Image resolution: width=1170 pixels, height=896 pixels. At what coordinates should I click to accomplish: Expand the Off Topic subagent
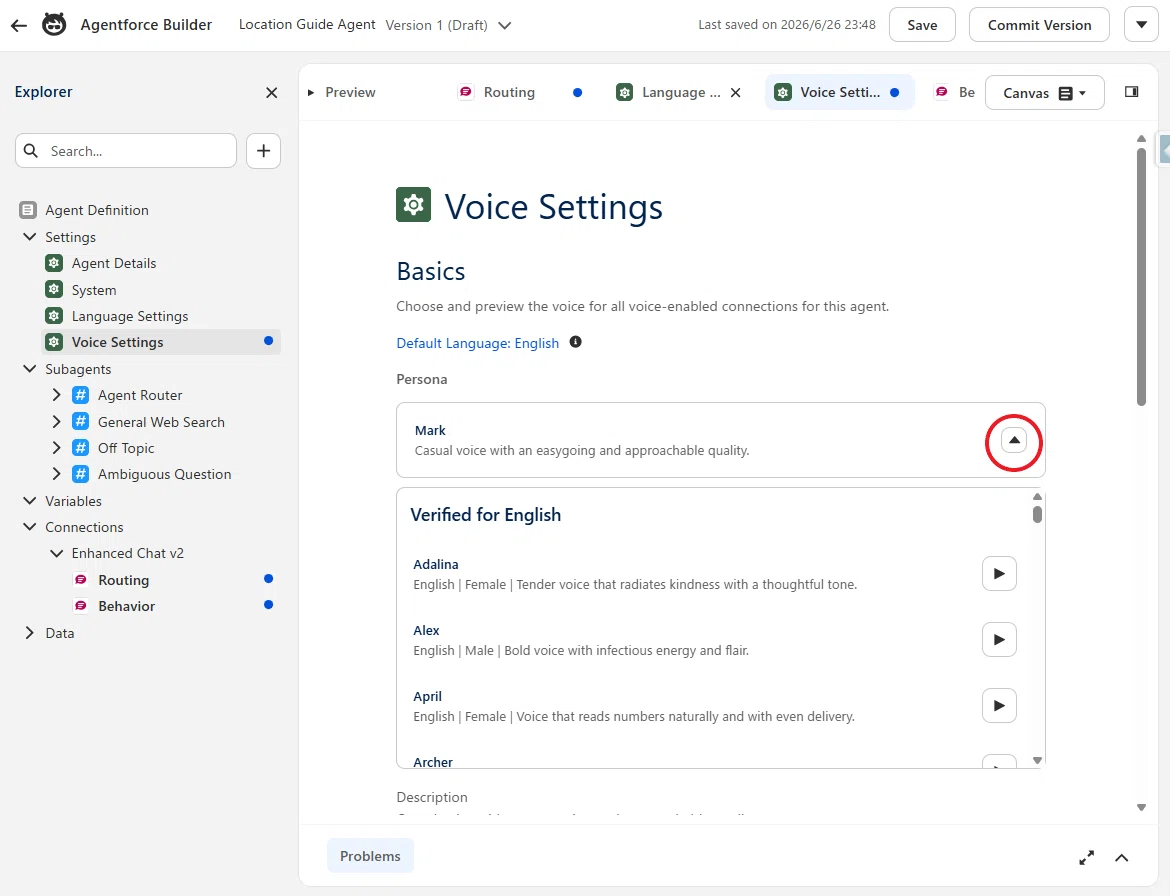click(x=57, y=448)
